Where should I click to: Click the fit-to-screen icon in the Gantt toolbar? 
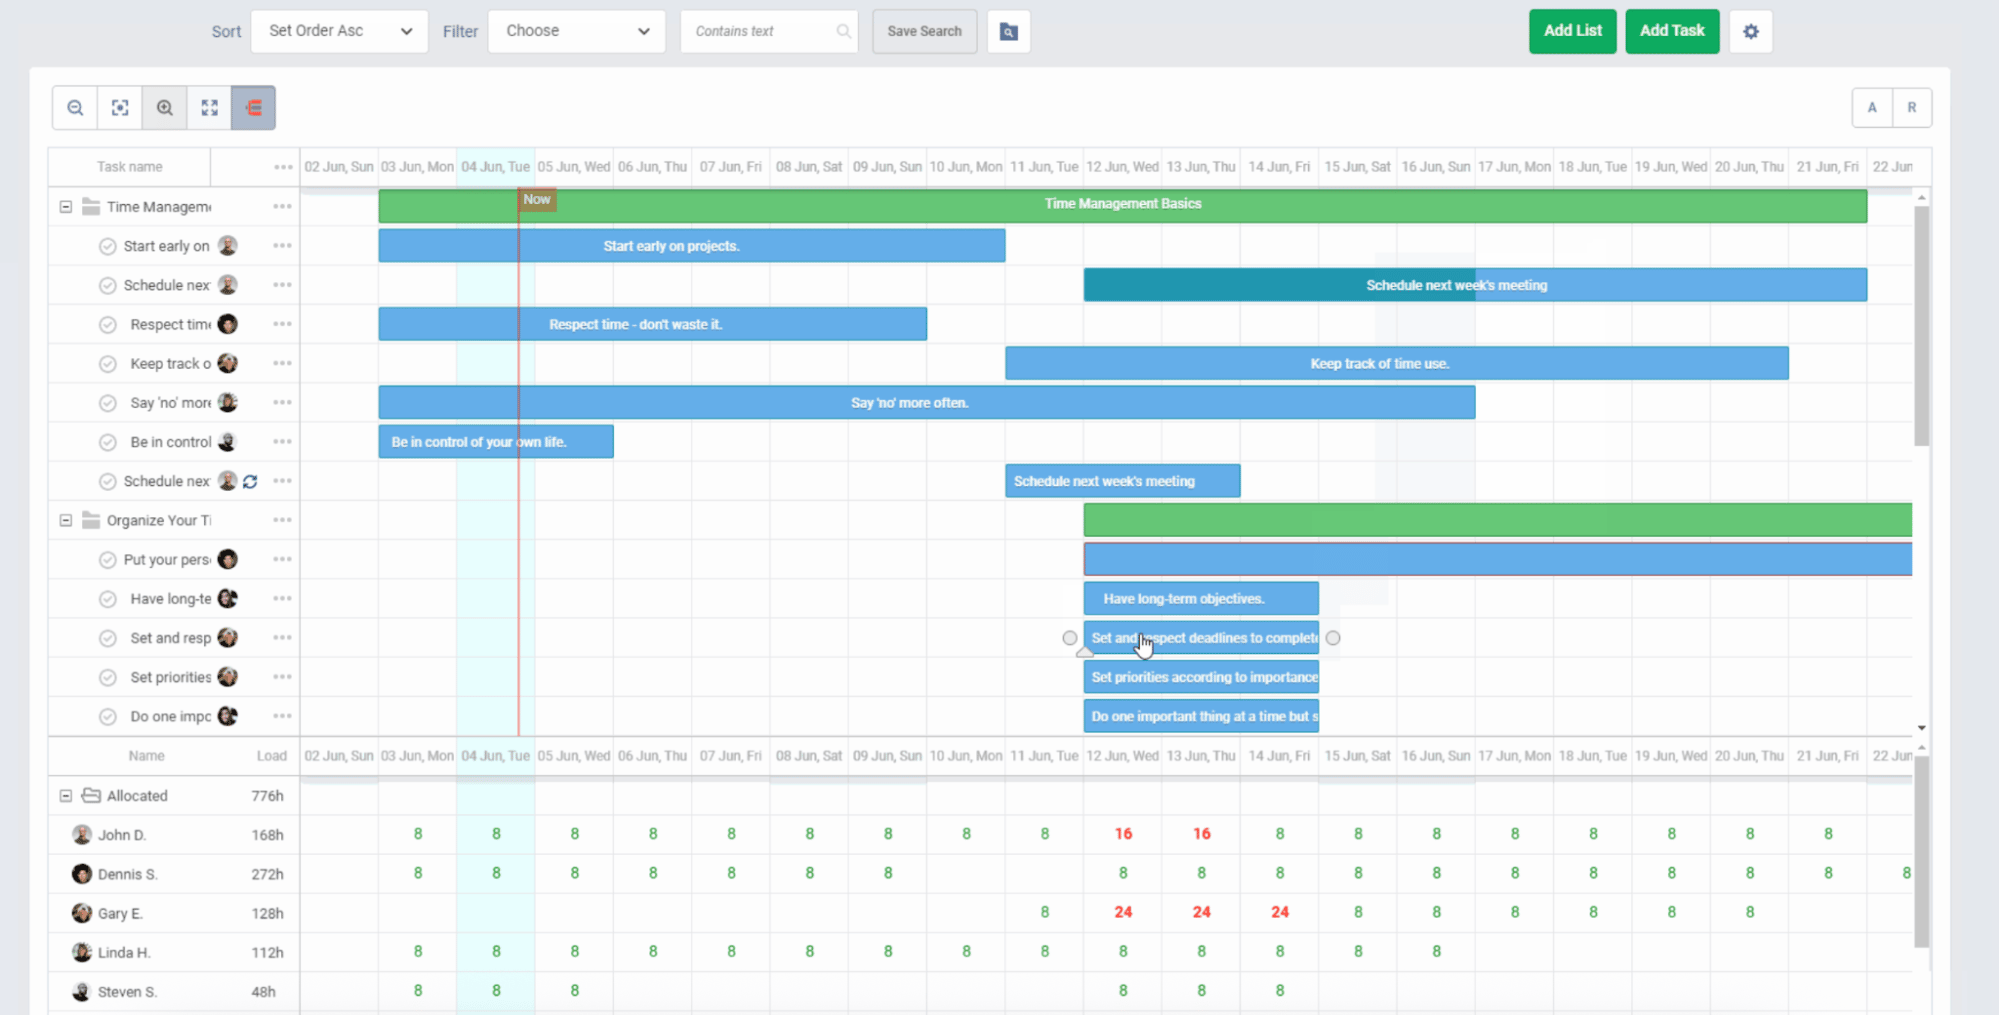click(120, 107)
